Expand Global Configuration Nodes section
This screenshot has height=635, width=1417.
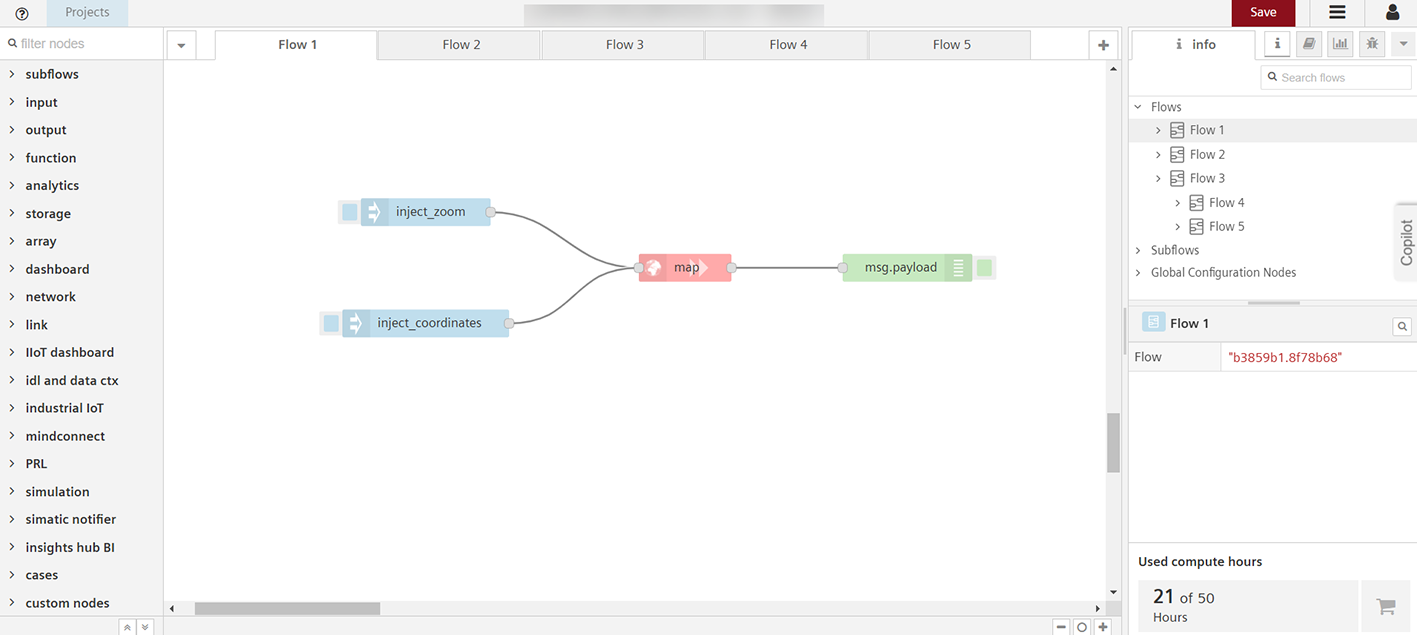1138,272
